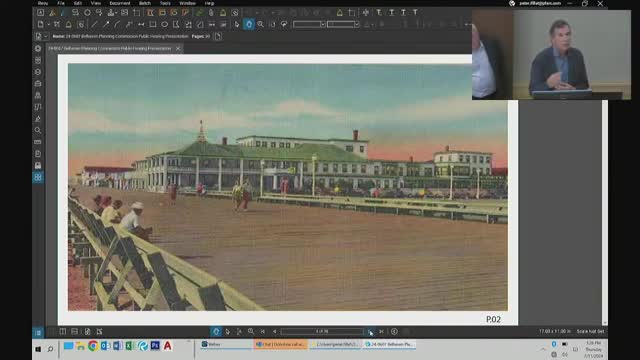The width and height of the screenshot is (640, 360).
Task: Open the active Thumbnails panel in sidebar
Action: coord(38,178)
